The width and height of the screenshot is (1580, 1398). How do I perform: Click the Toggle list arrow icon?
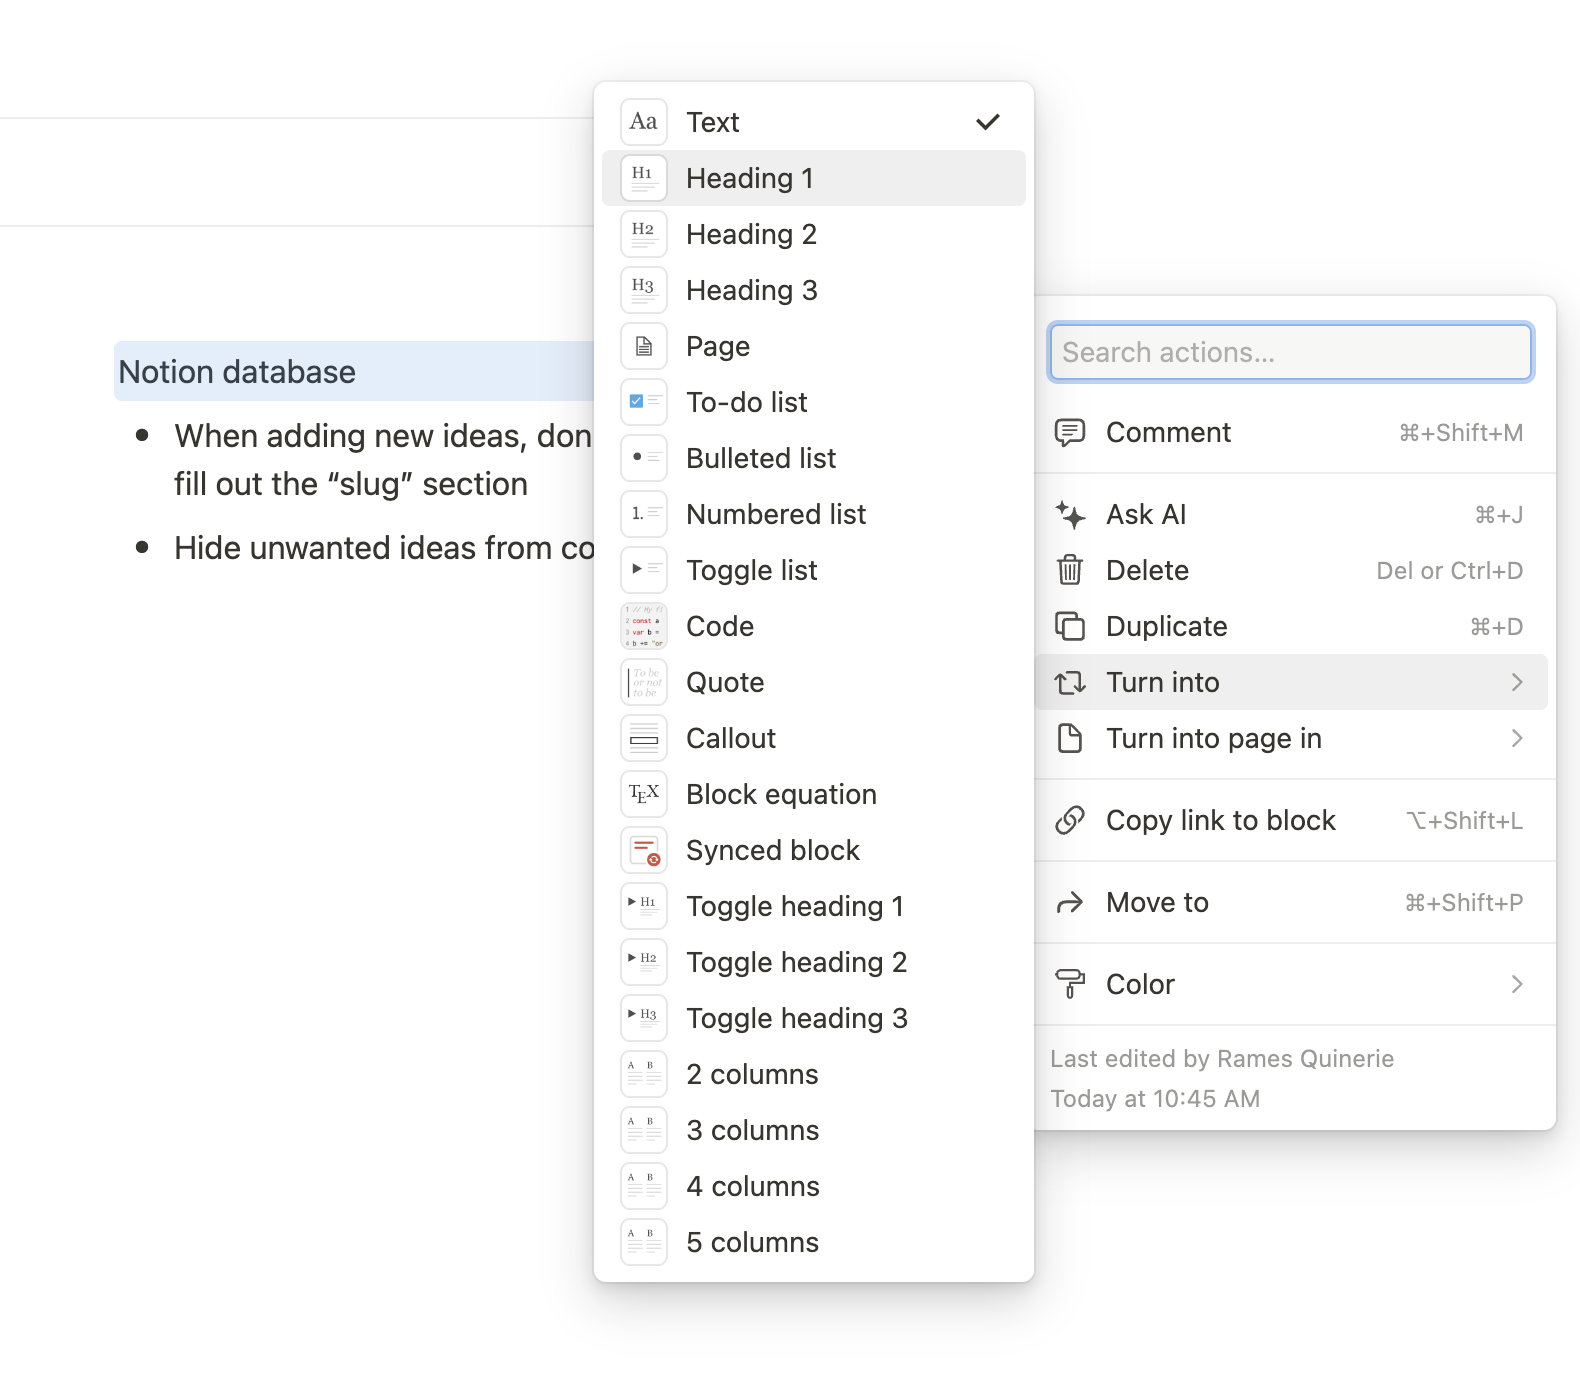(x=644, y=570)
